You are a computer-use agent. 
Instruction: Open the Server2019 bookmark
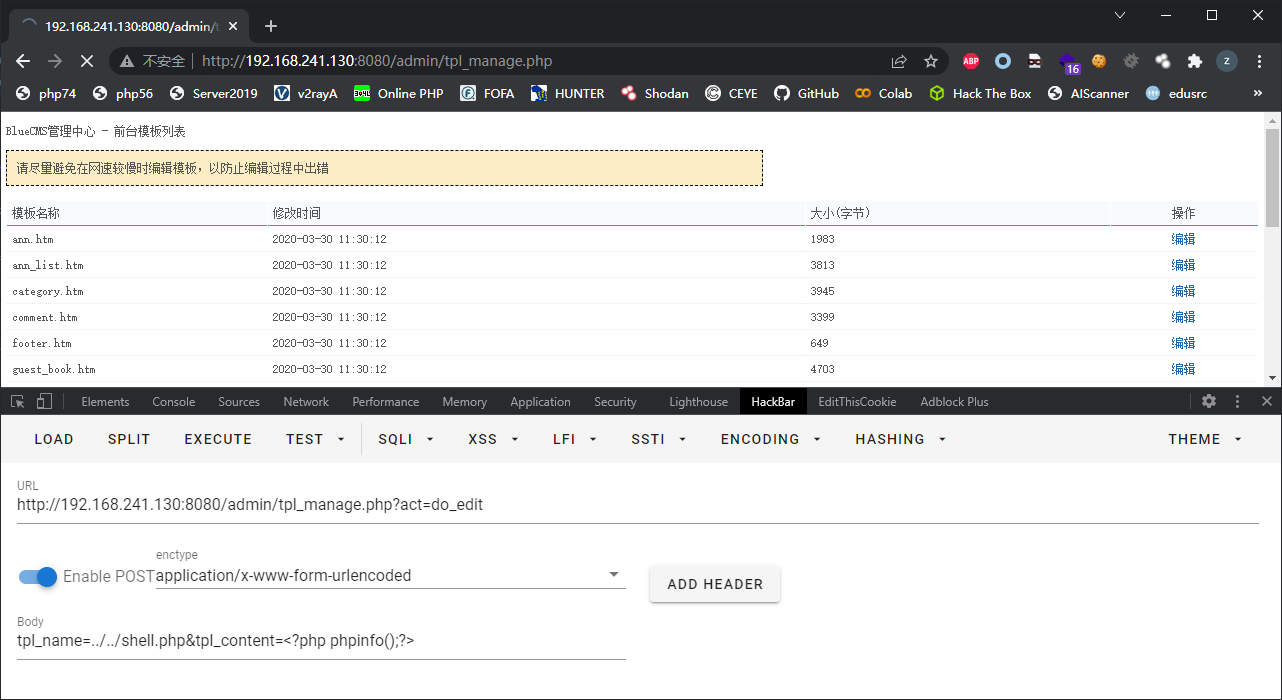click(213, 93)
